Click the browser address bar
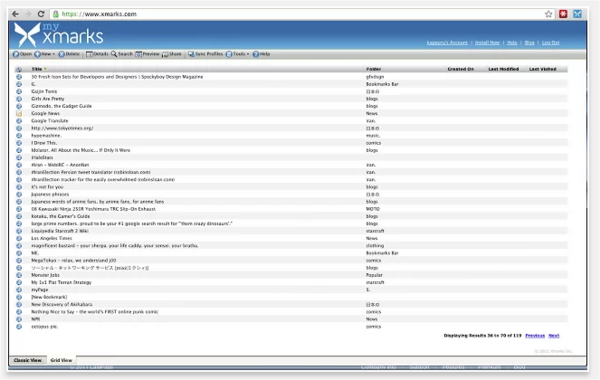Viewport: 600px width, 380px height. (297, 14)
